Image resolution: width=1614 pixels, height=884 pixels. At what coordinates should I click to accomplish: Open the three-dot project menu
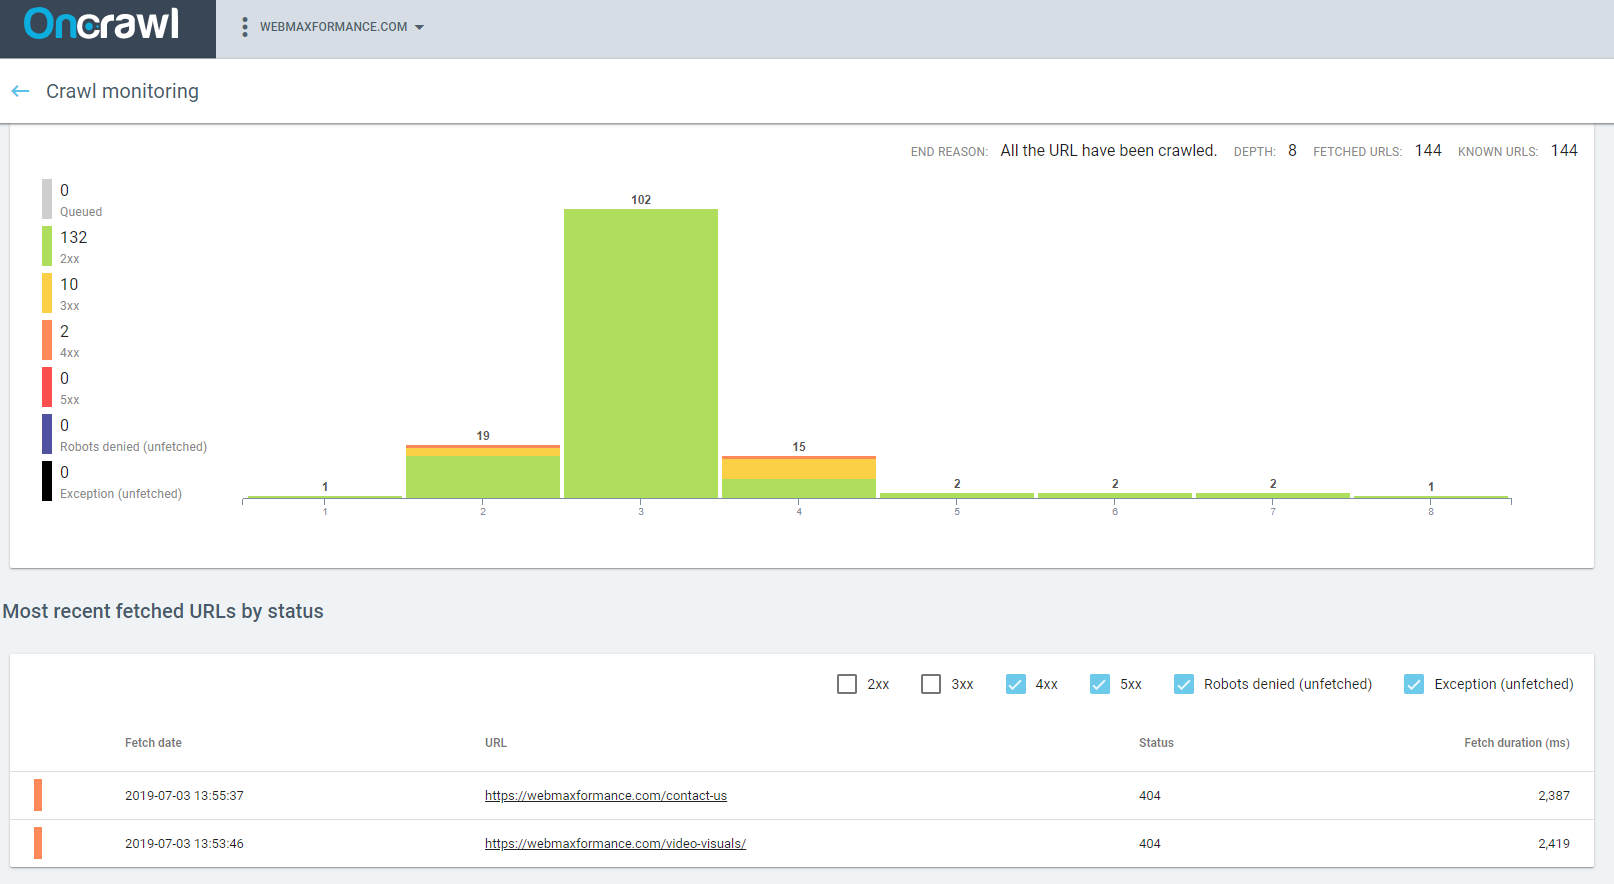click(x=244, y=27)
